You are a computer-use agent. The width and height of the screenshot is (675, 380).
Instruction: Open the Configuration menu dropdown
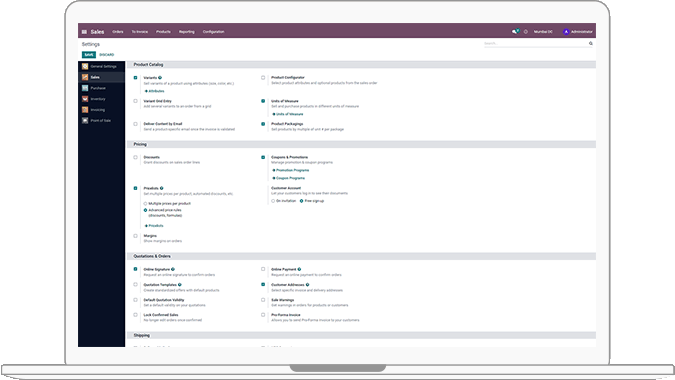coord(214,32)
